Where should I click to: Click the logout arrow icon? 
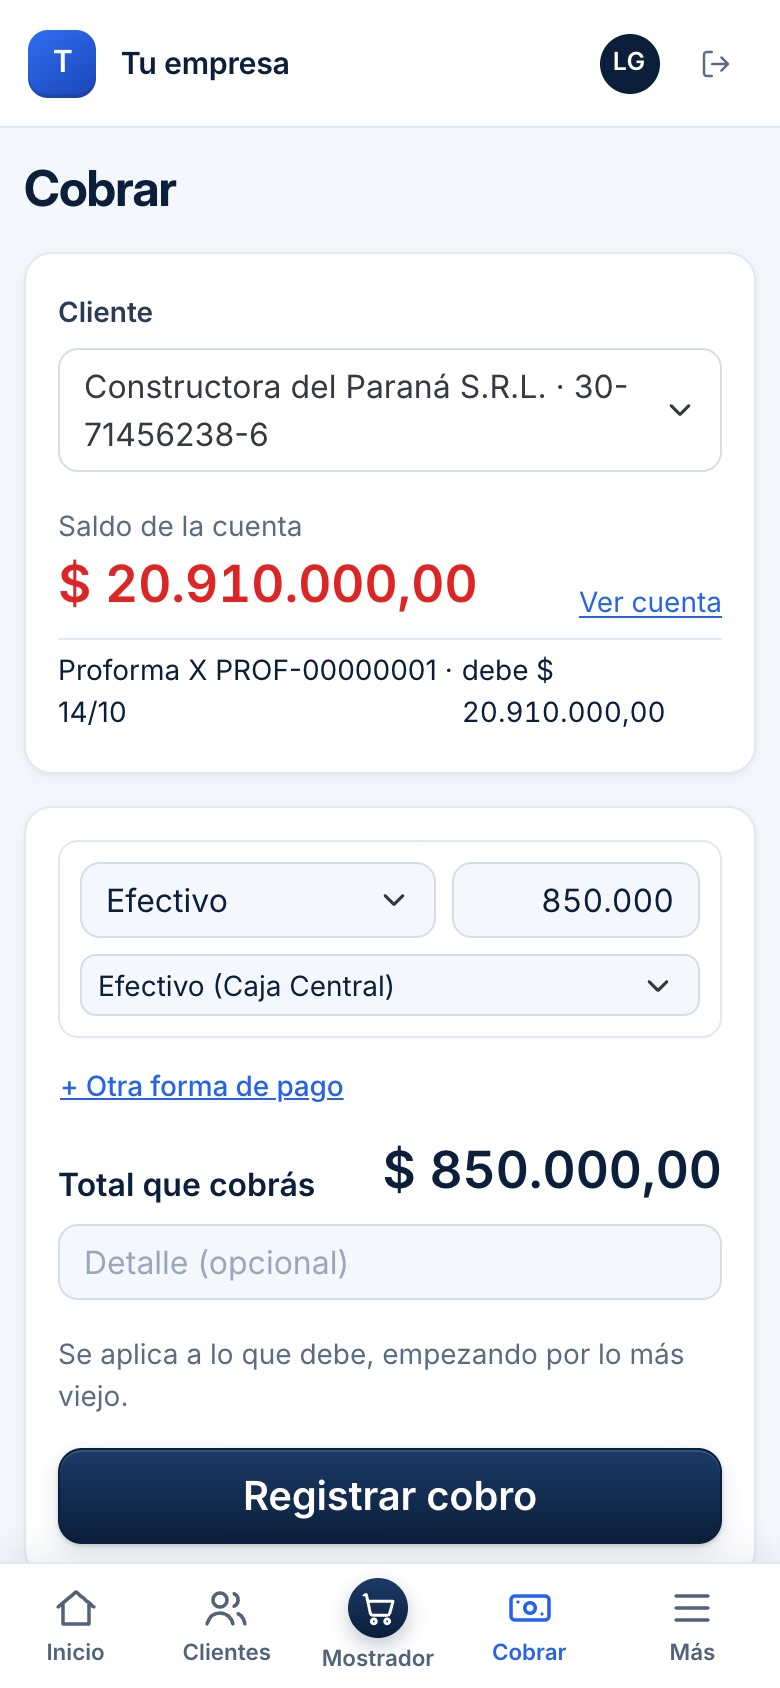click(x=715, y=64)
